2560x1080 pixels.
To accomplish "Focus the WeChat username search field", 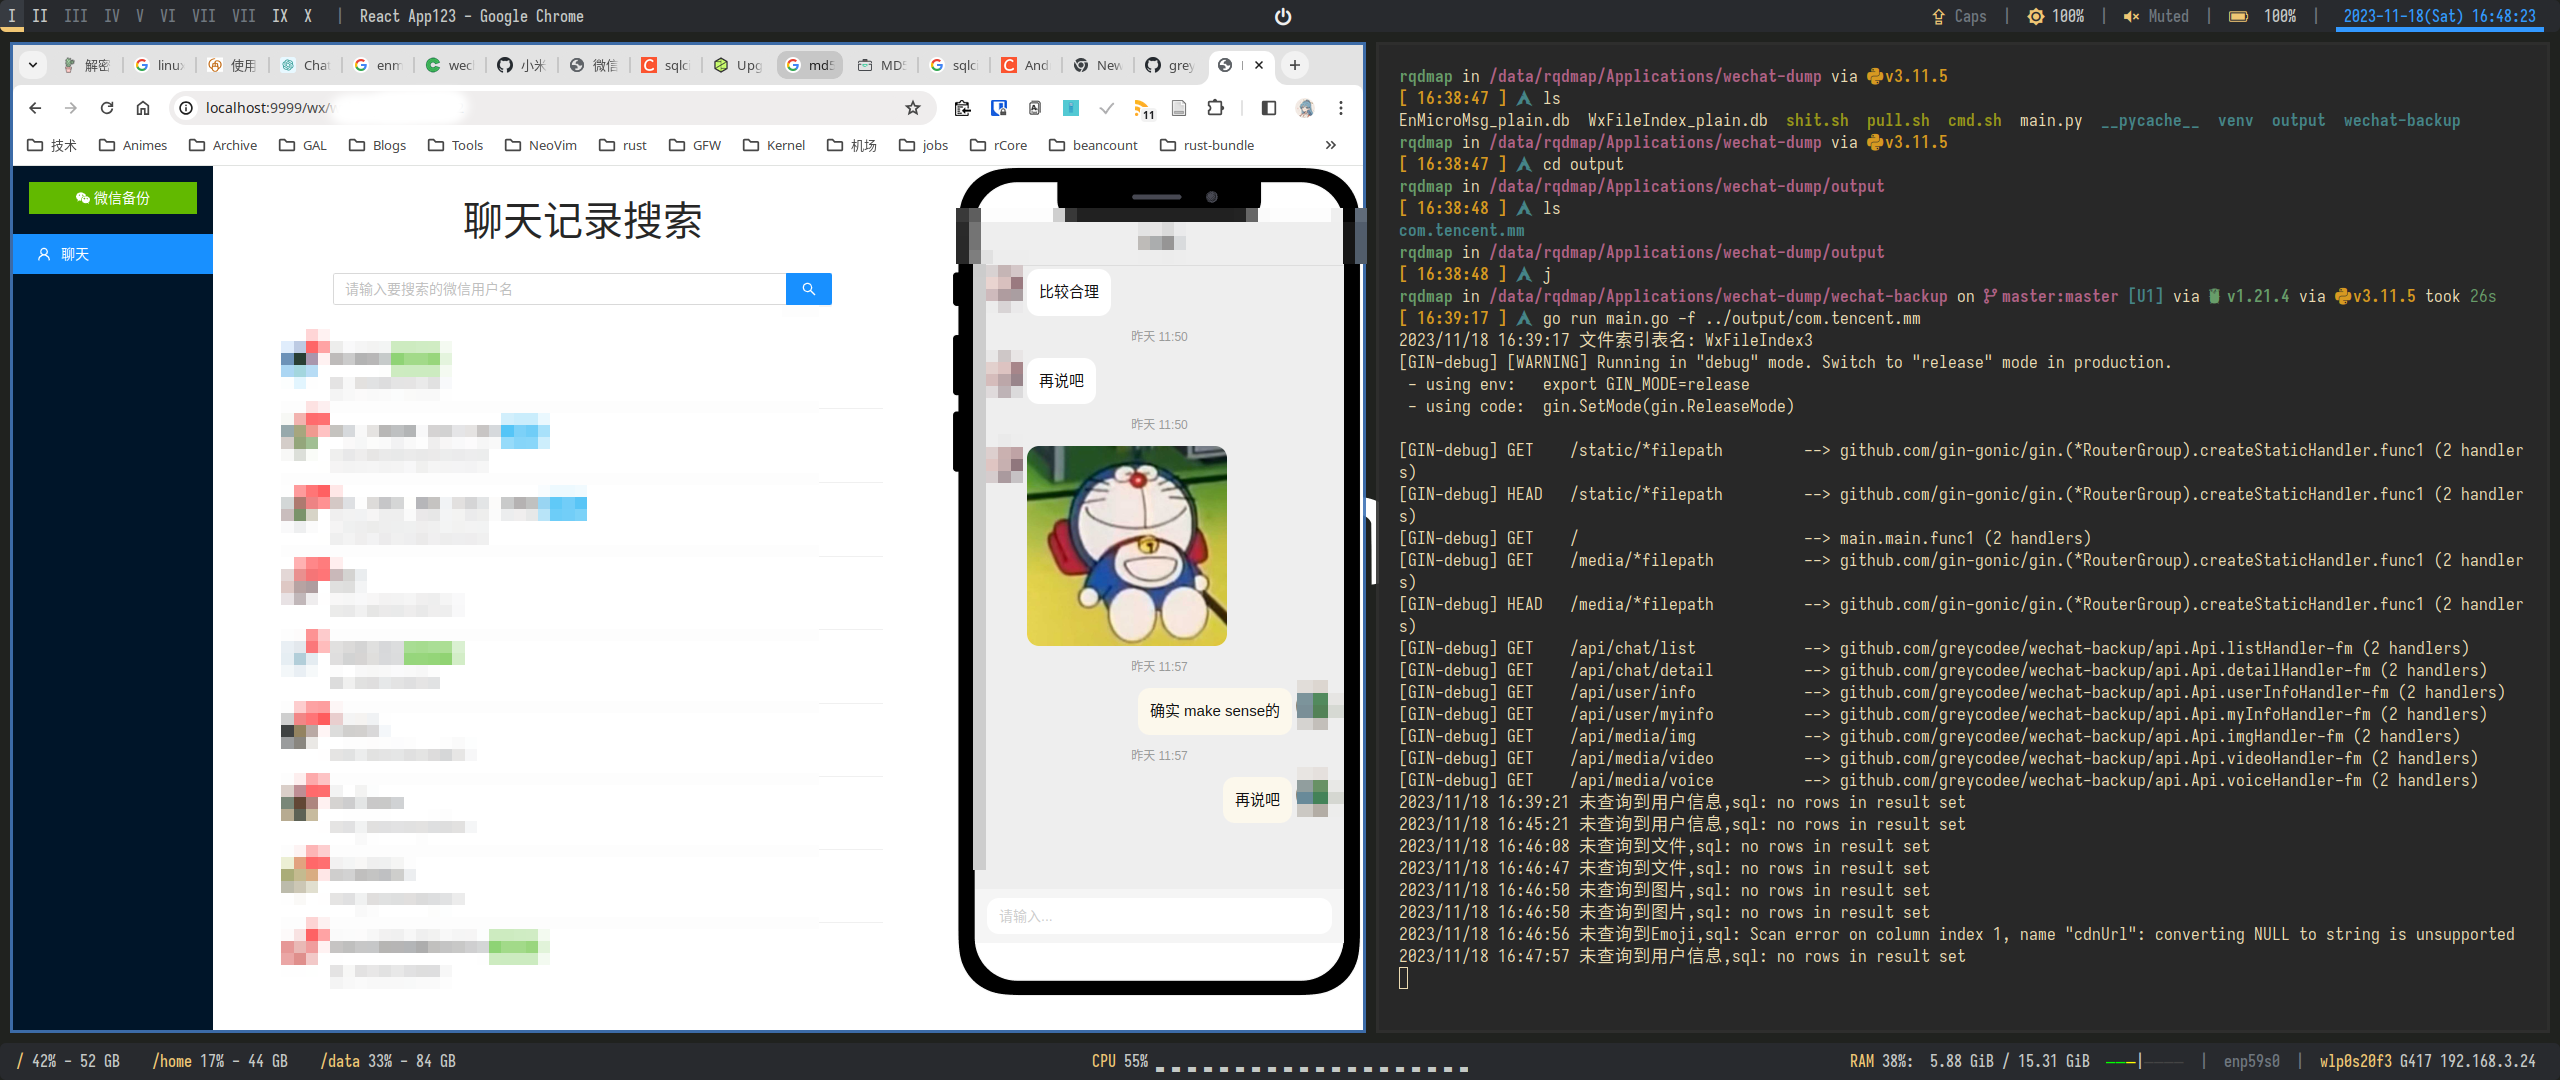I will 559,289.
